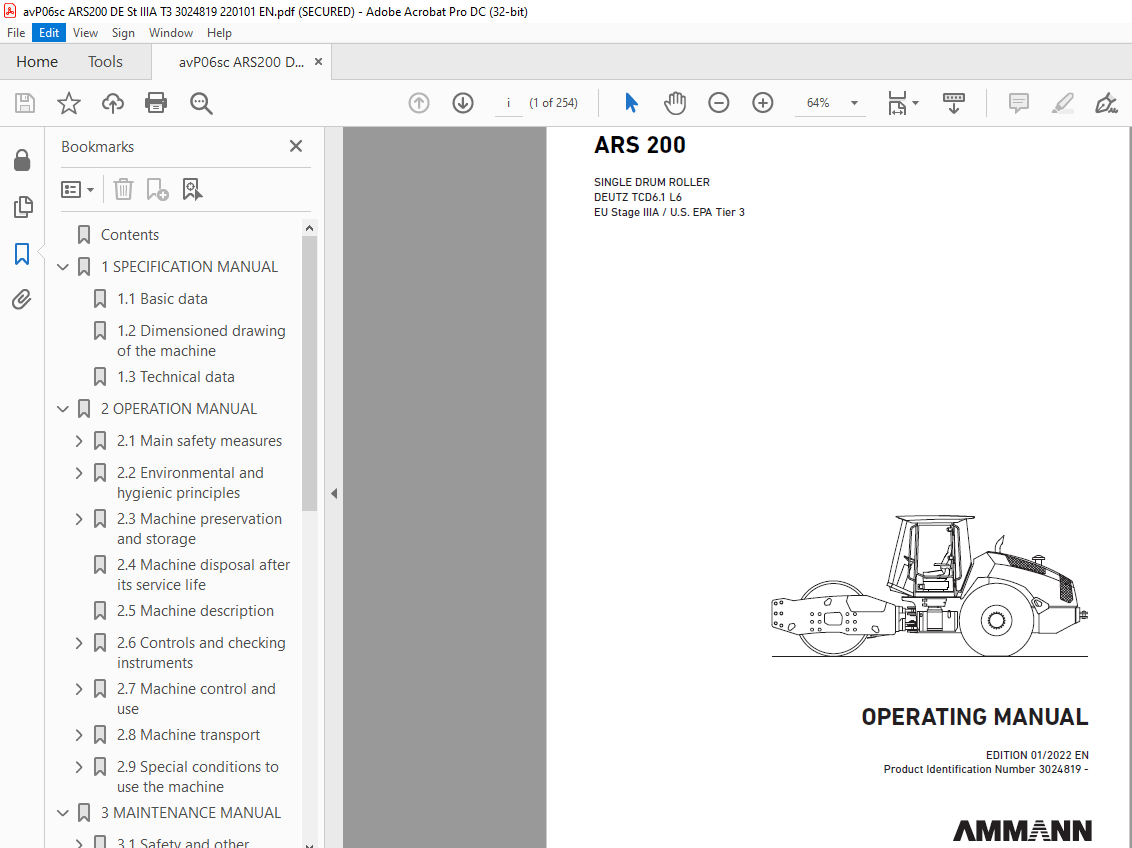Screen dimensions: 1132x848
Task: Go to next page arrow icon
Action: coord(463,103)
